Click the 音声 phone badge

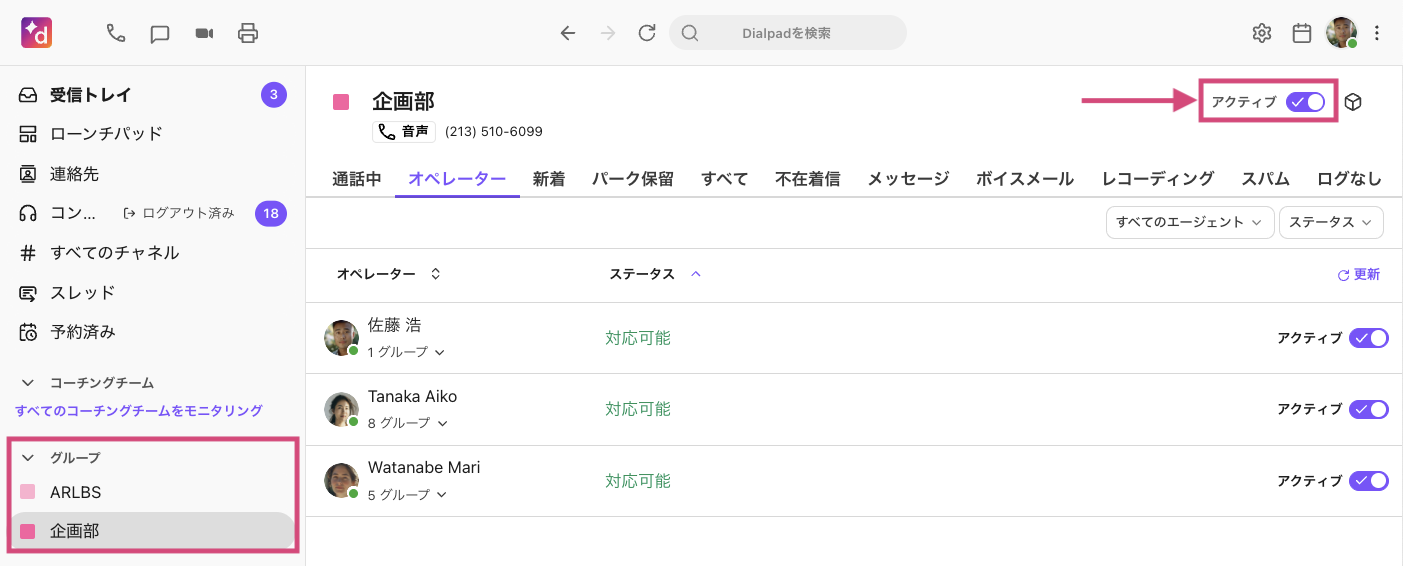[404, 132]
